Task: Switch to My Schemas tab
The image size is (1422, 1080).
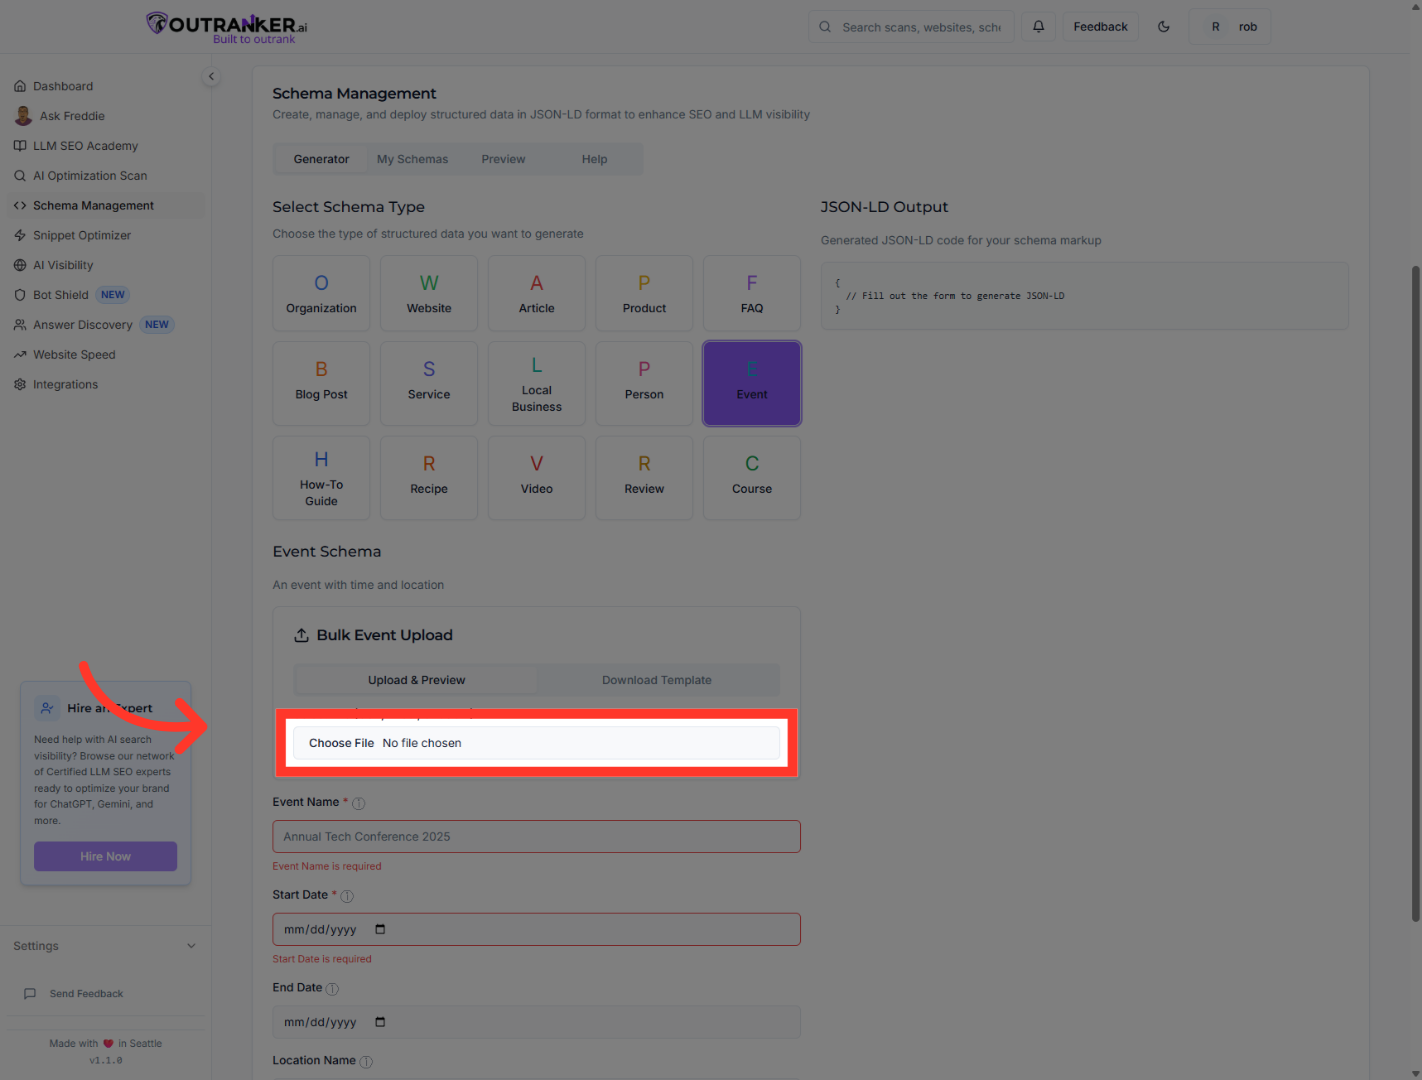Action: pyautogui.click(x=412, y=159)
